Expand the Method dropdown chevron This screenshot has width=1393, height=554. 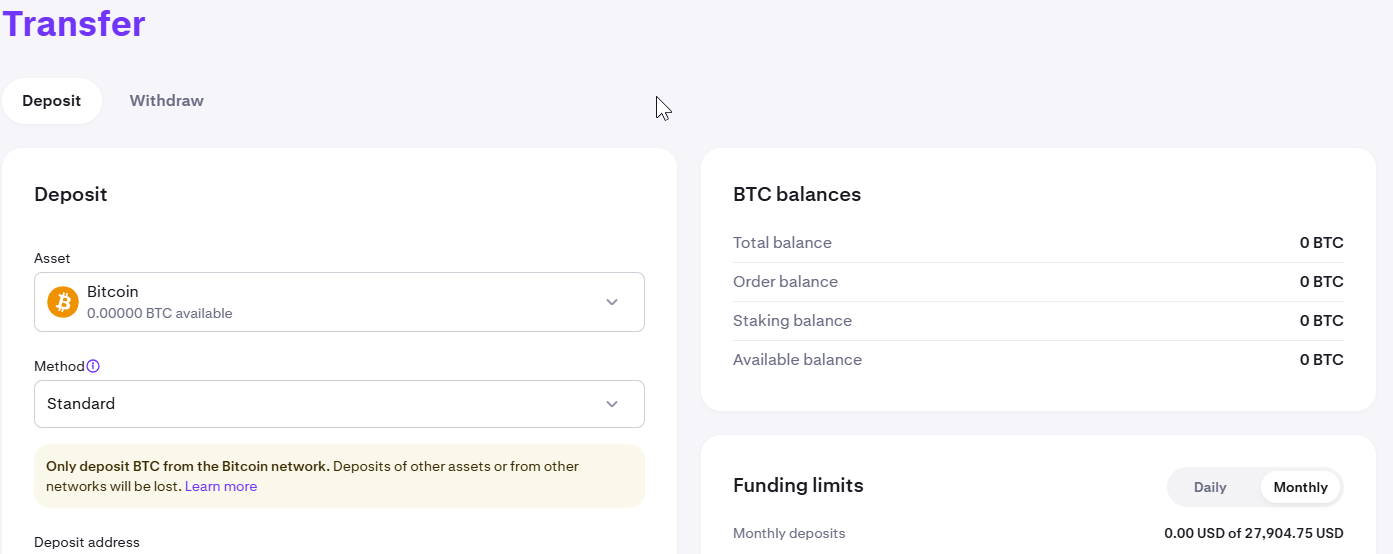tap(612, 404)
